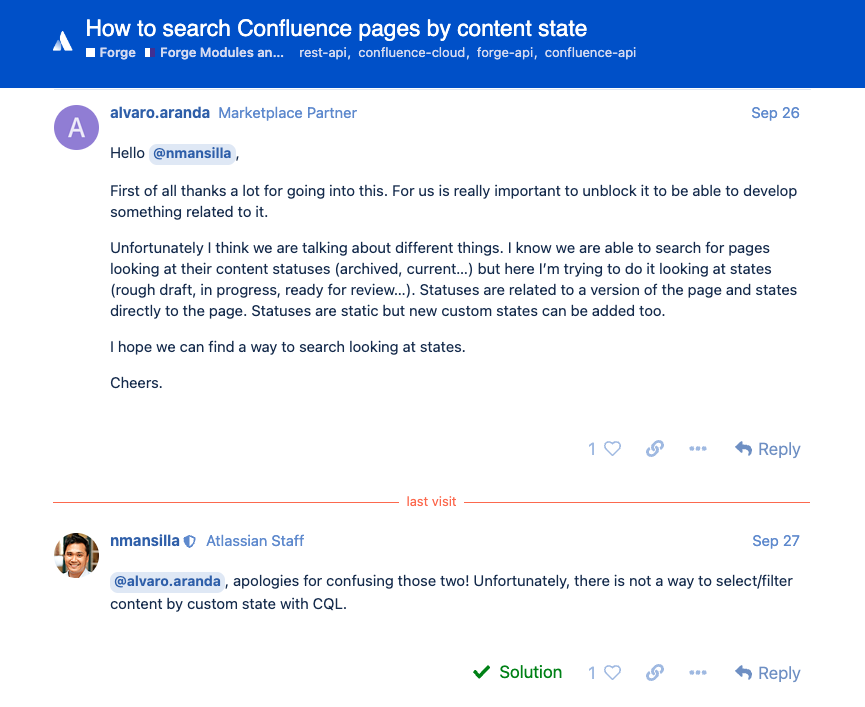Copy link to alvaro.aranda's post
This screenshot has height=707, width=865.
[x=655, y=449]
